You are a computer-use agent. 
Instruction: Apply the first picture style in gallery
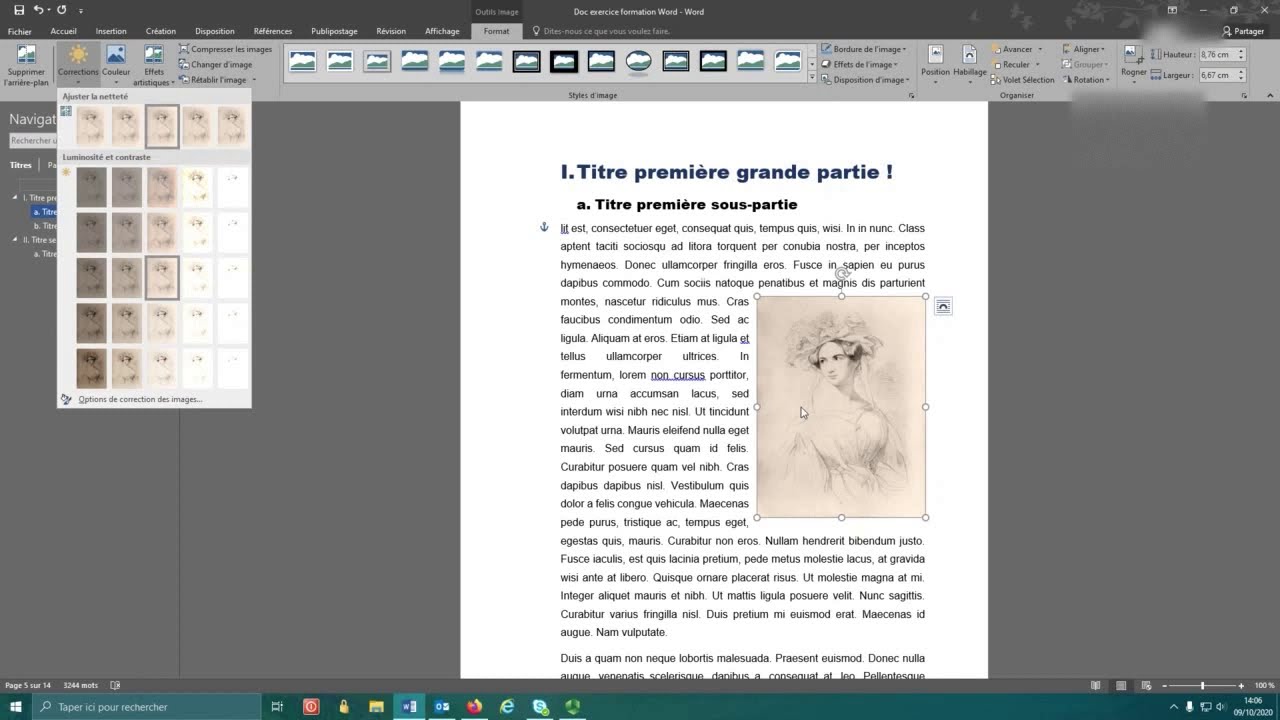tap(302, 62)
